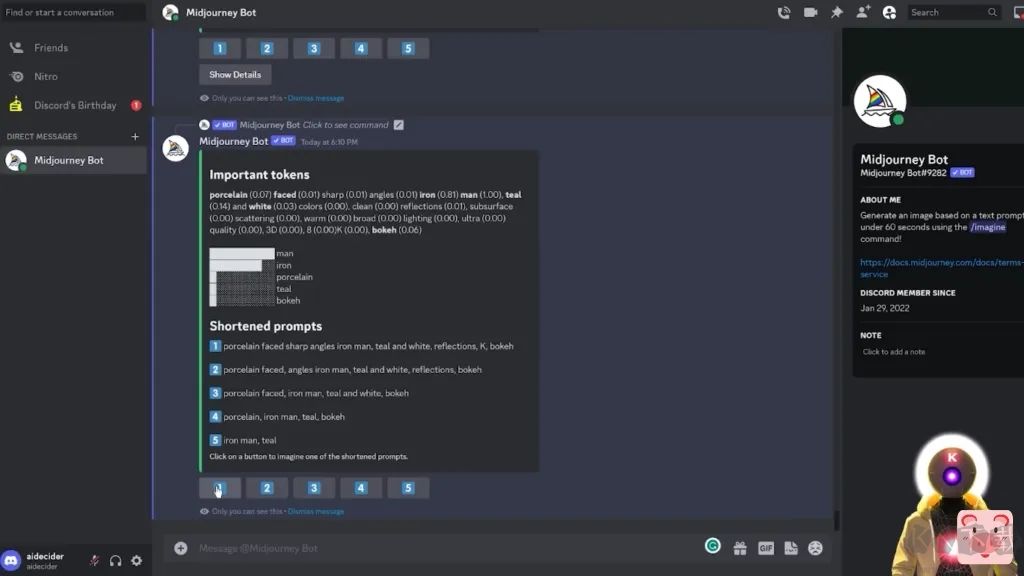Image resolution: width=1024 pixels, height=576 pixels.
Task: Open the emoji picker
Action: [816, 548]
